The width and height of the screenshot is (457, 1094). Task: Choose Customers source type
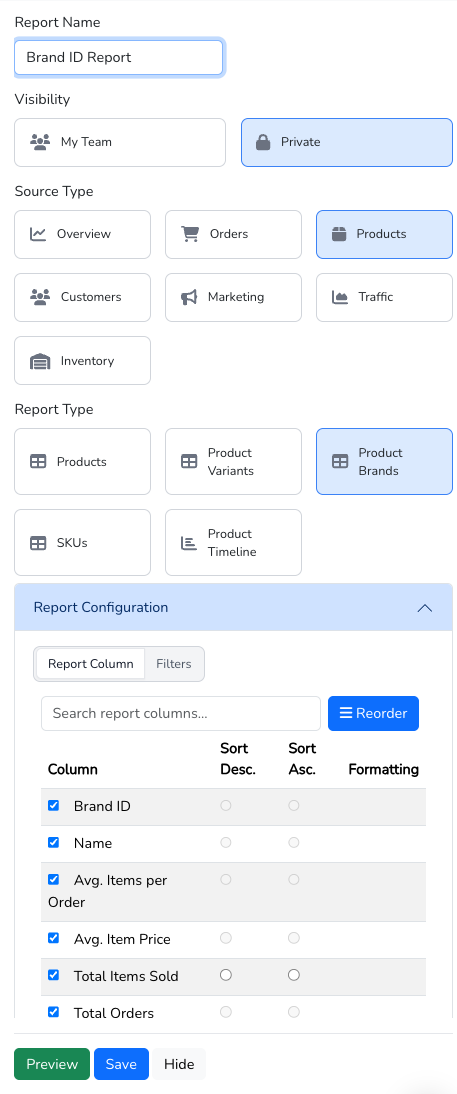(82, 297)
